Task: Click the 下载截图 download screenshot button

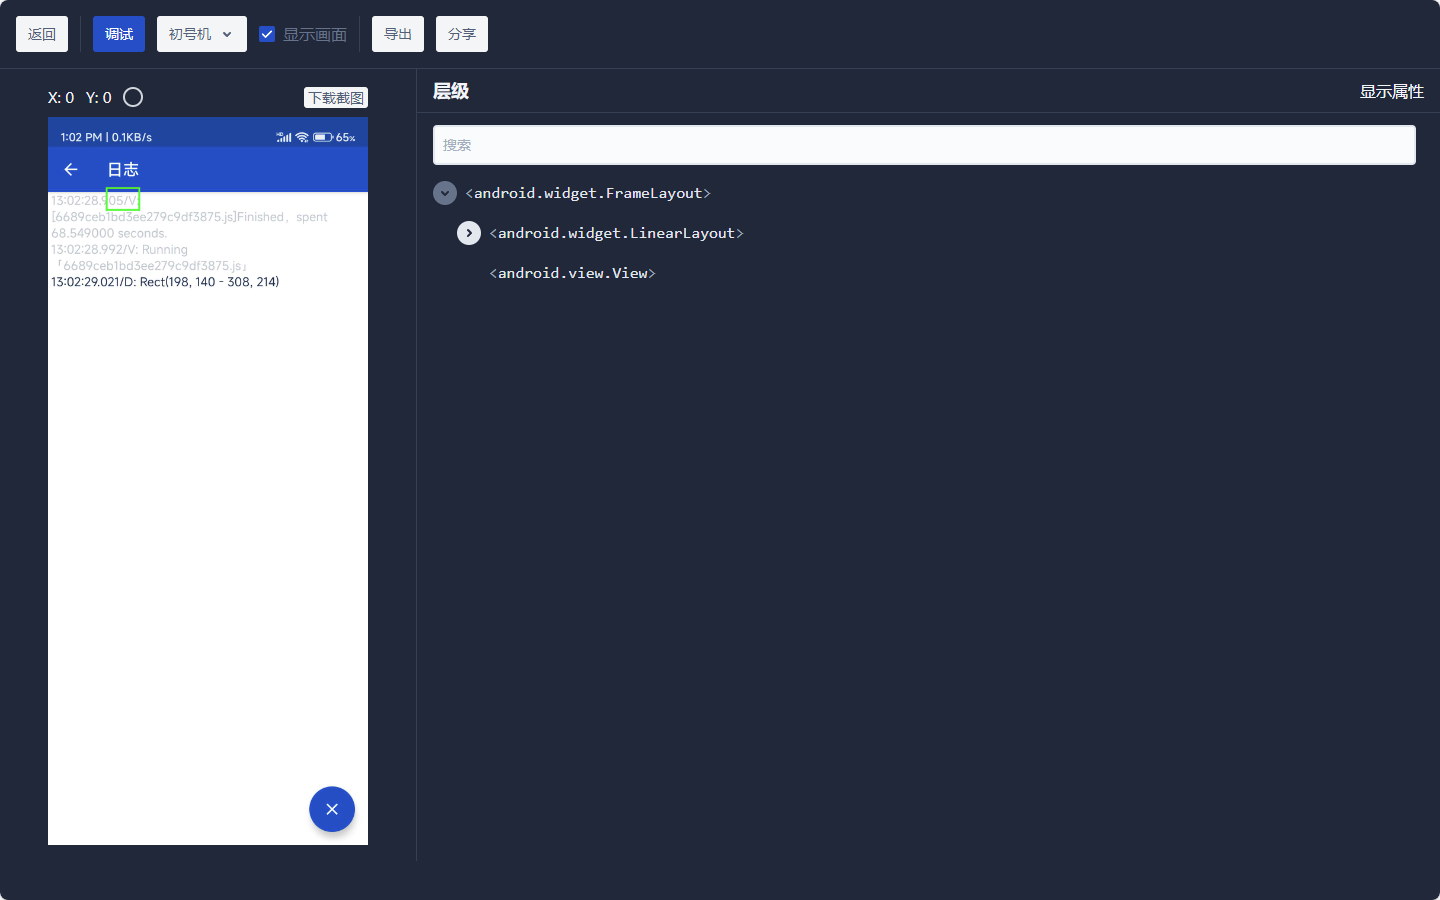Action: coord(336,97)
